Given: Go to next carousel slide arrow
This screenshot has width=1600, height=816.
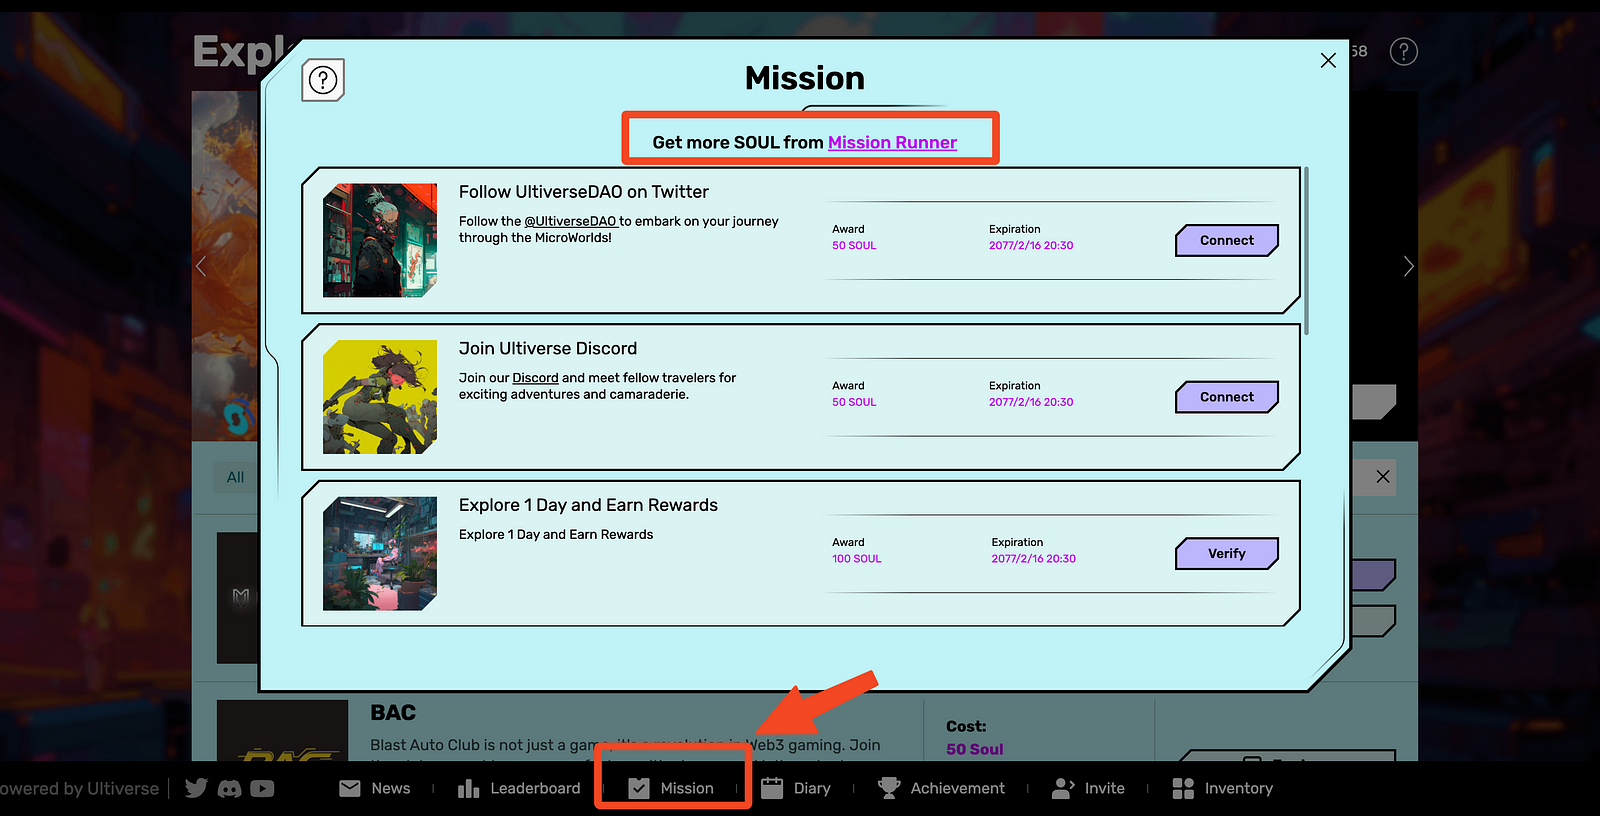Looking at the screenshot, I should (x=1408, y=266).
